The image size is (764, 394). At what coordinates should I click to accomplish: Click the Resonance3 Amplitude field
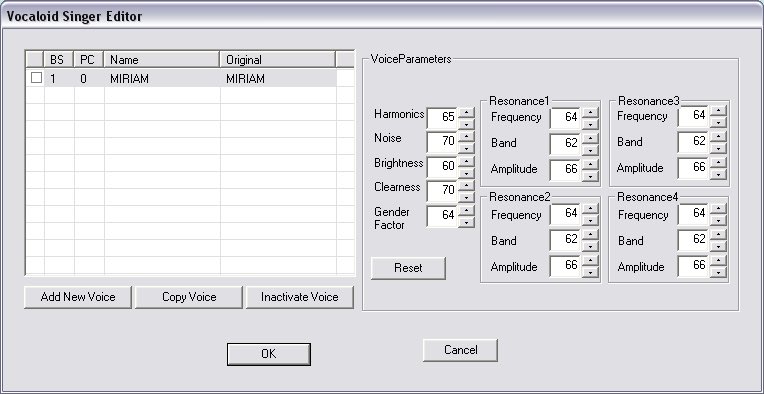(x=694, y=168)
